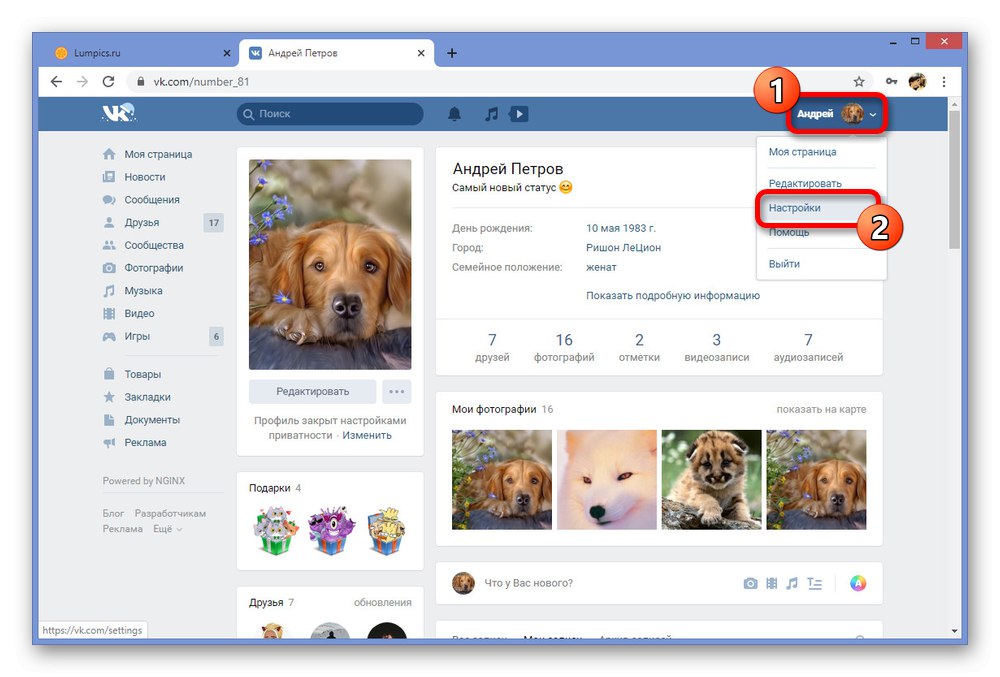This screenshot has height=677, width=1000.
Task: Click the music note icon in top bar
Action: click(490, 113)
